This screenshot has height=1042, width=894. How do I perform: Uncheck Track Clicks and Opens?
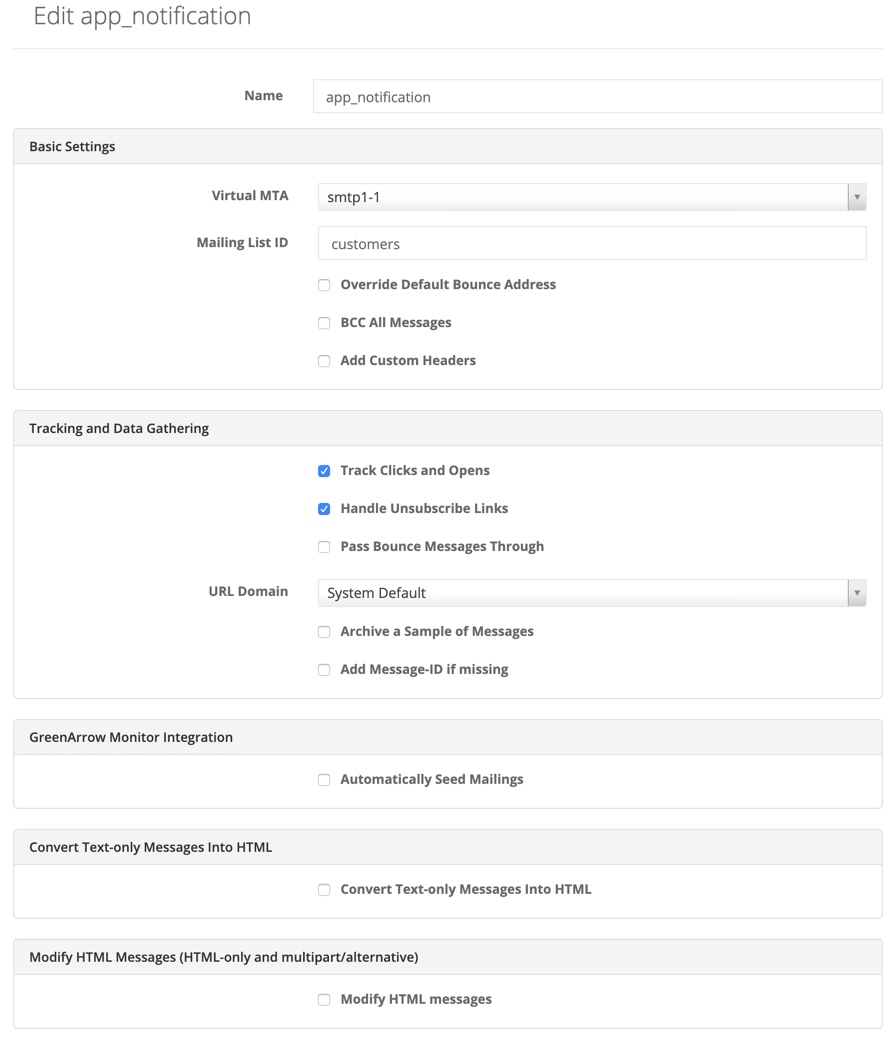pyautogui.click(x=324, y=471)
